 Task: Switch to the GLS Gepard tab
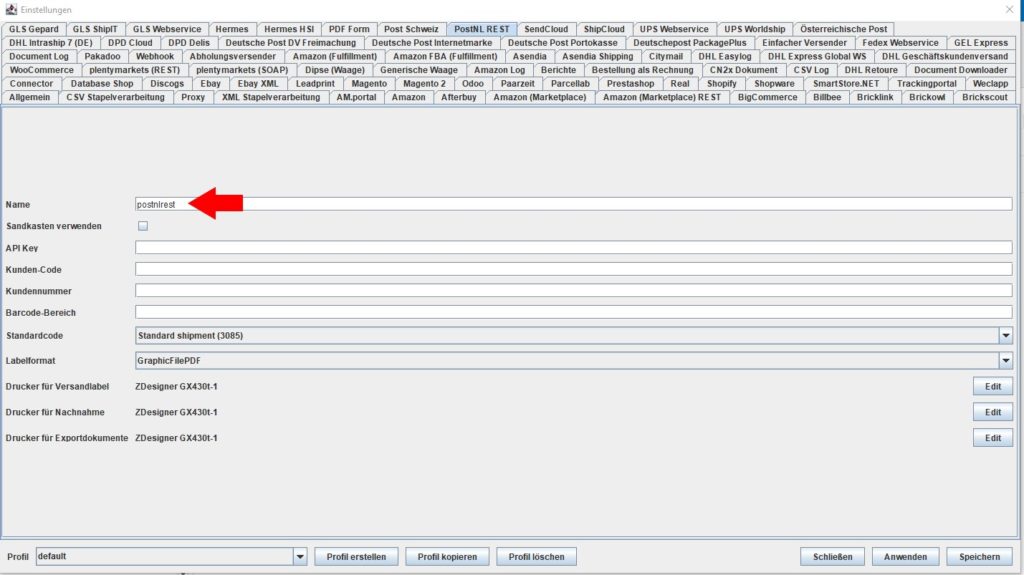point(33,29)
